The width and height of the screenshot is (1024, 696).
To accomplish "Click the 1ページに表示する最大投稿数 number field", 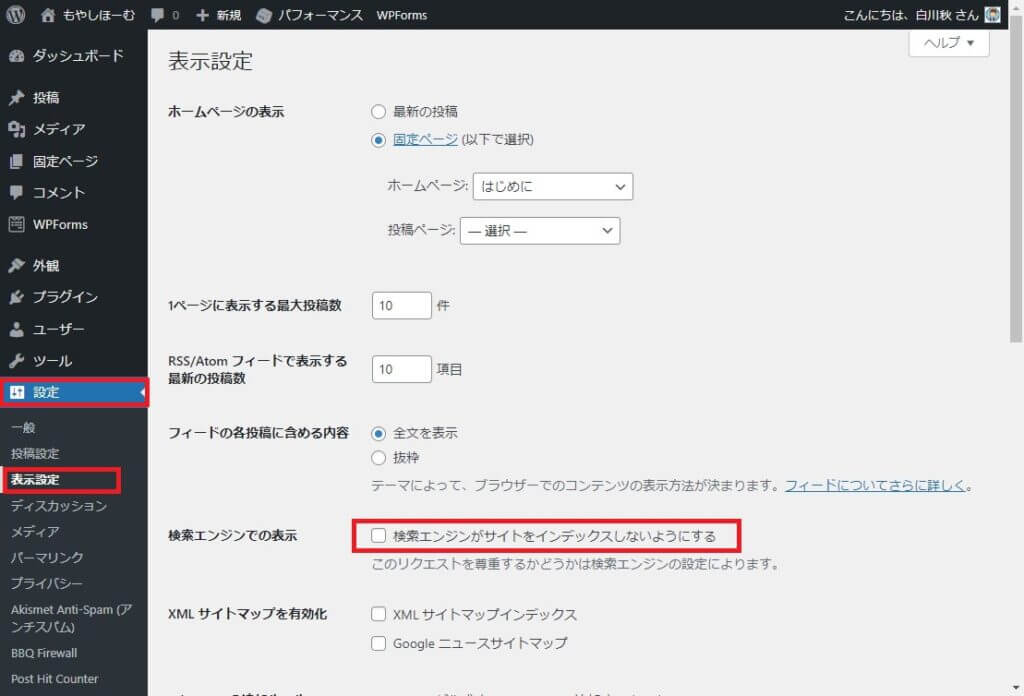I will click(x=401, y=305).
